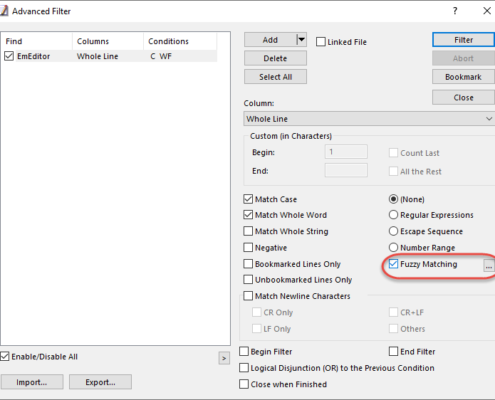This screenshot has width=495, height=400.
Task: Open Import dialog button
Action: coord(32,382)
